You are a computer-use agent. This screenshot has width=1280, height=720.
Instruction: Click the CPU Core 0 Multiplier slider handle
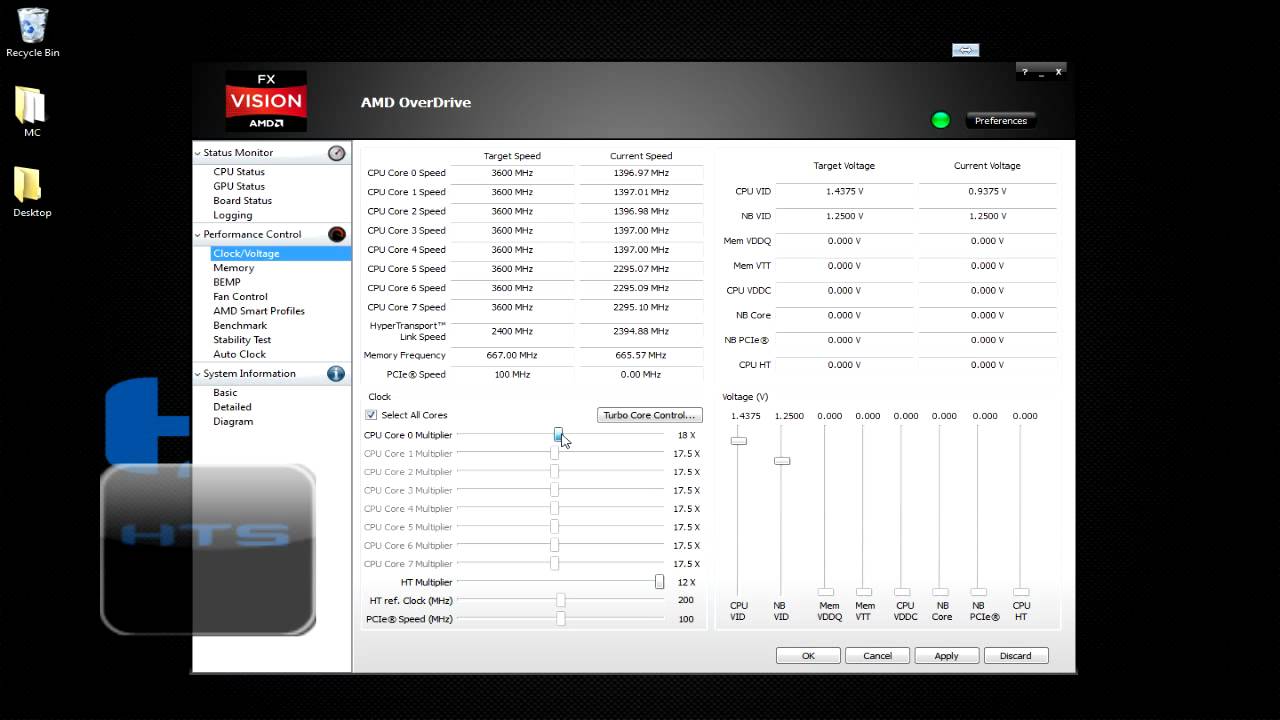click(x=558, y=435)
